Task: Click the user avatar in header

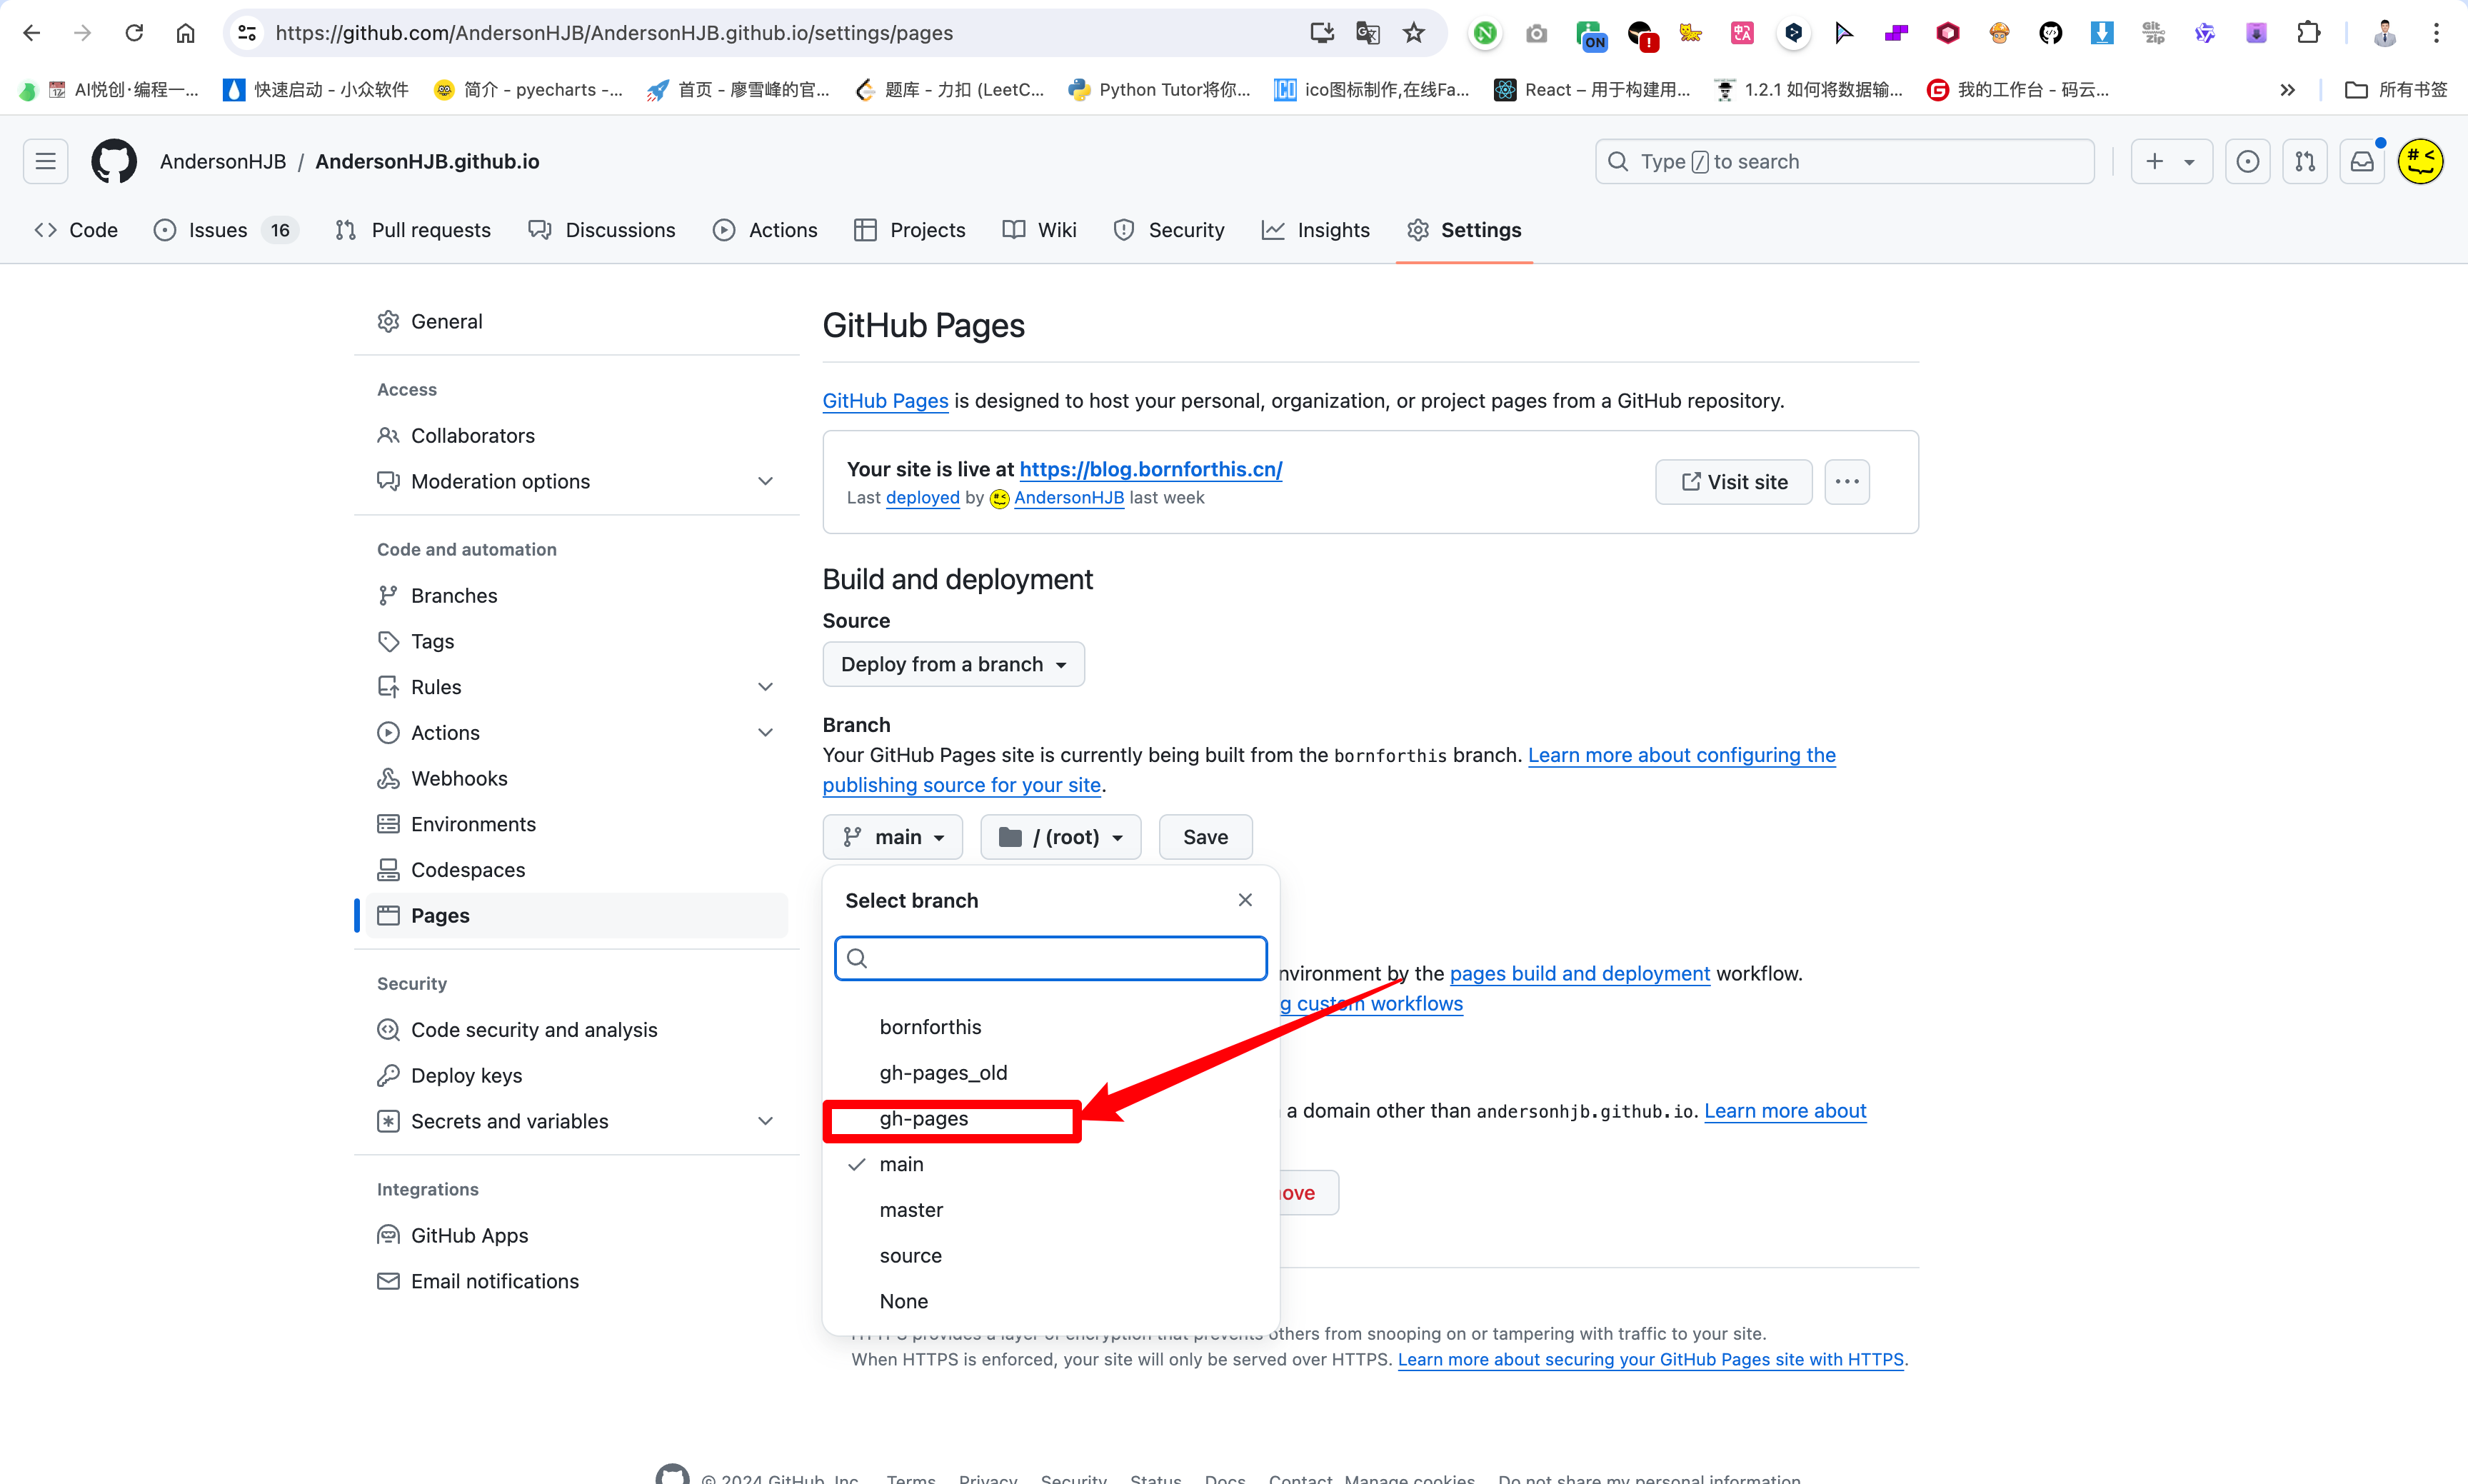Action: tap(2421, 161)
